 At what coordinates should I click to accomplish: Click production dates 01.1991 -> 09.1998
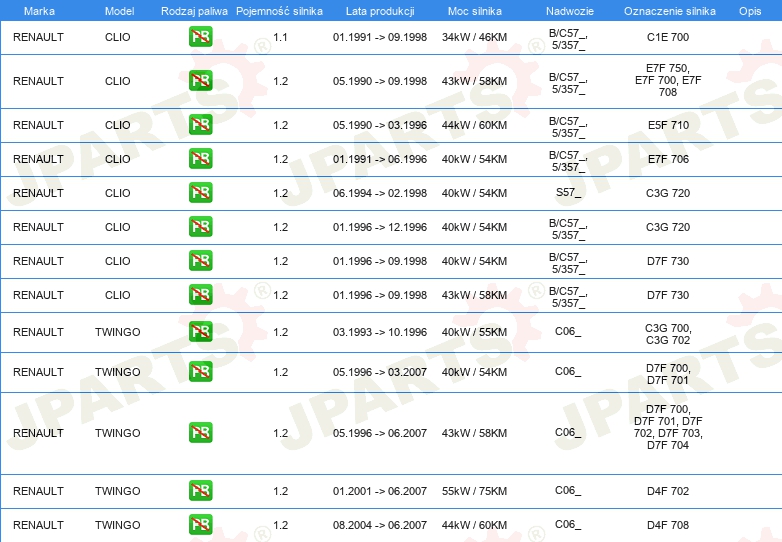tap(380, 37)
